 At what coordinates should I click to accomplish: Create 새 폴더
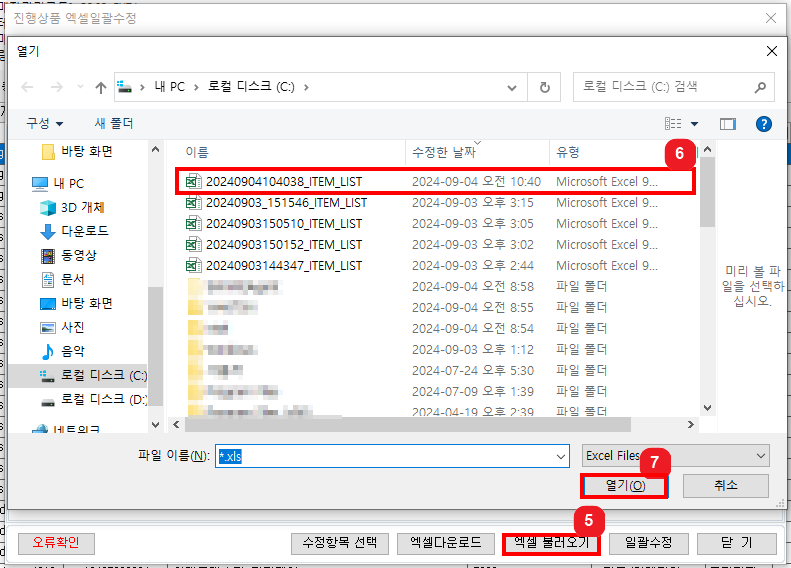(x=114, y=123)
